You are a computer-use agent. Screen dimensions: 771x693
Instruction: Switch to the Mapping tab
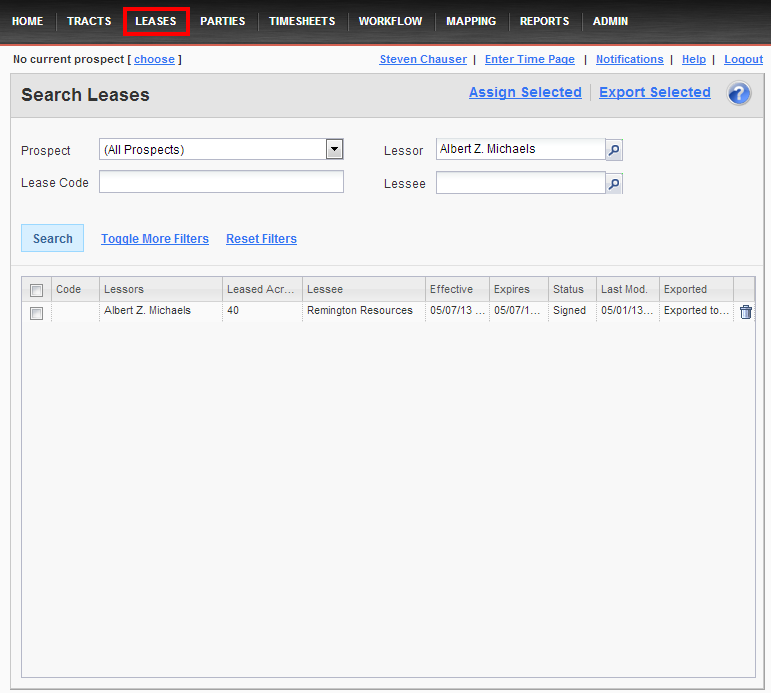471,21
